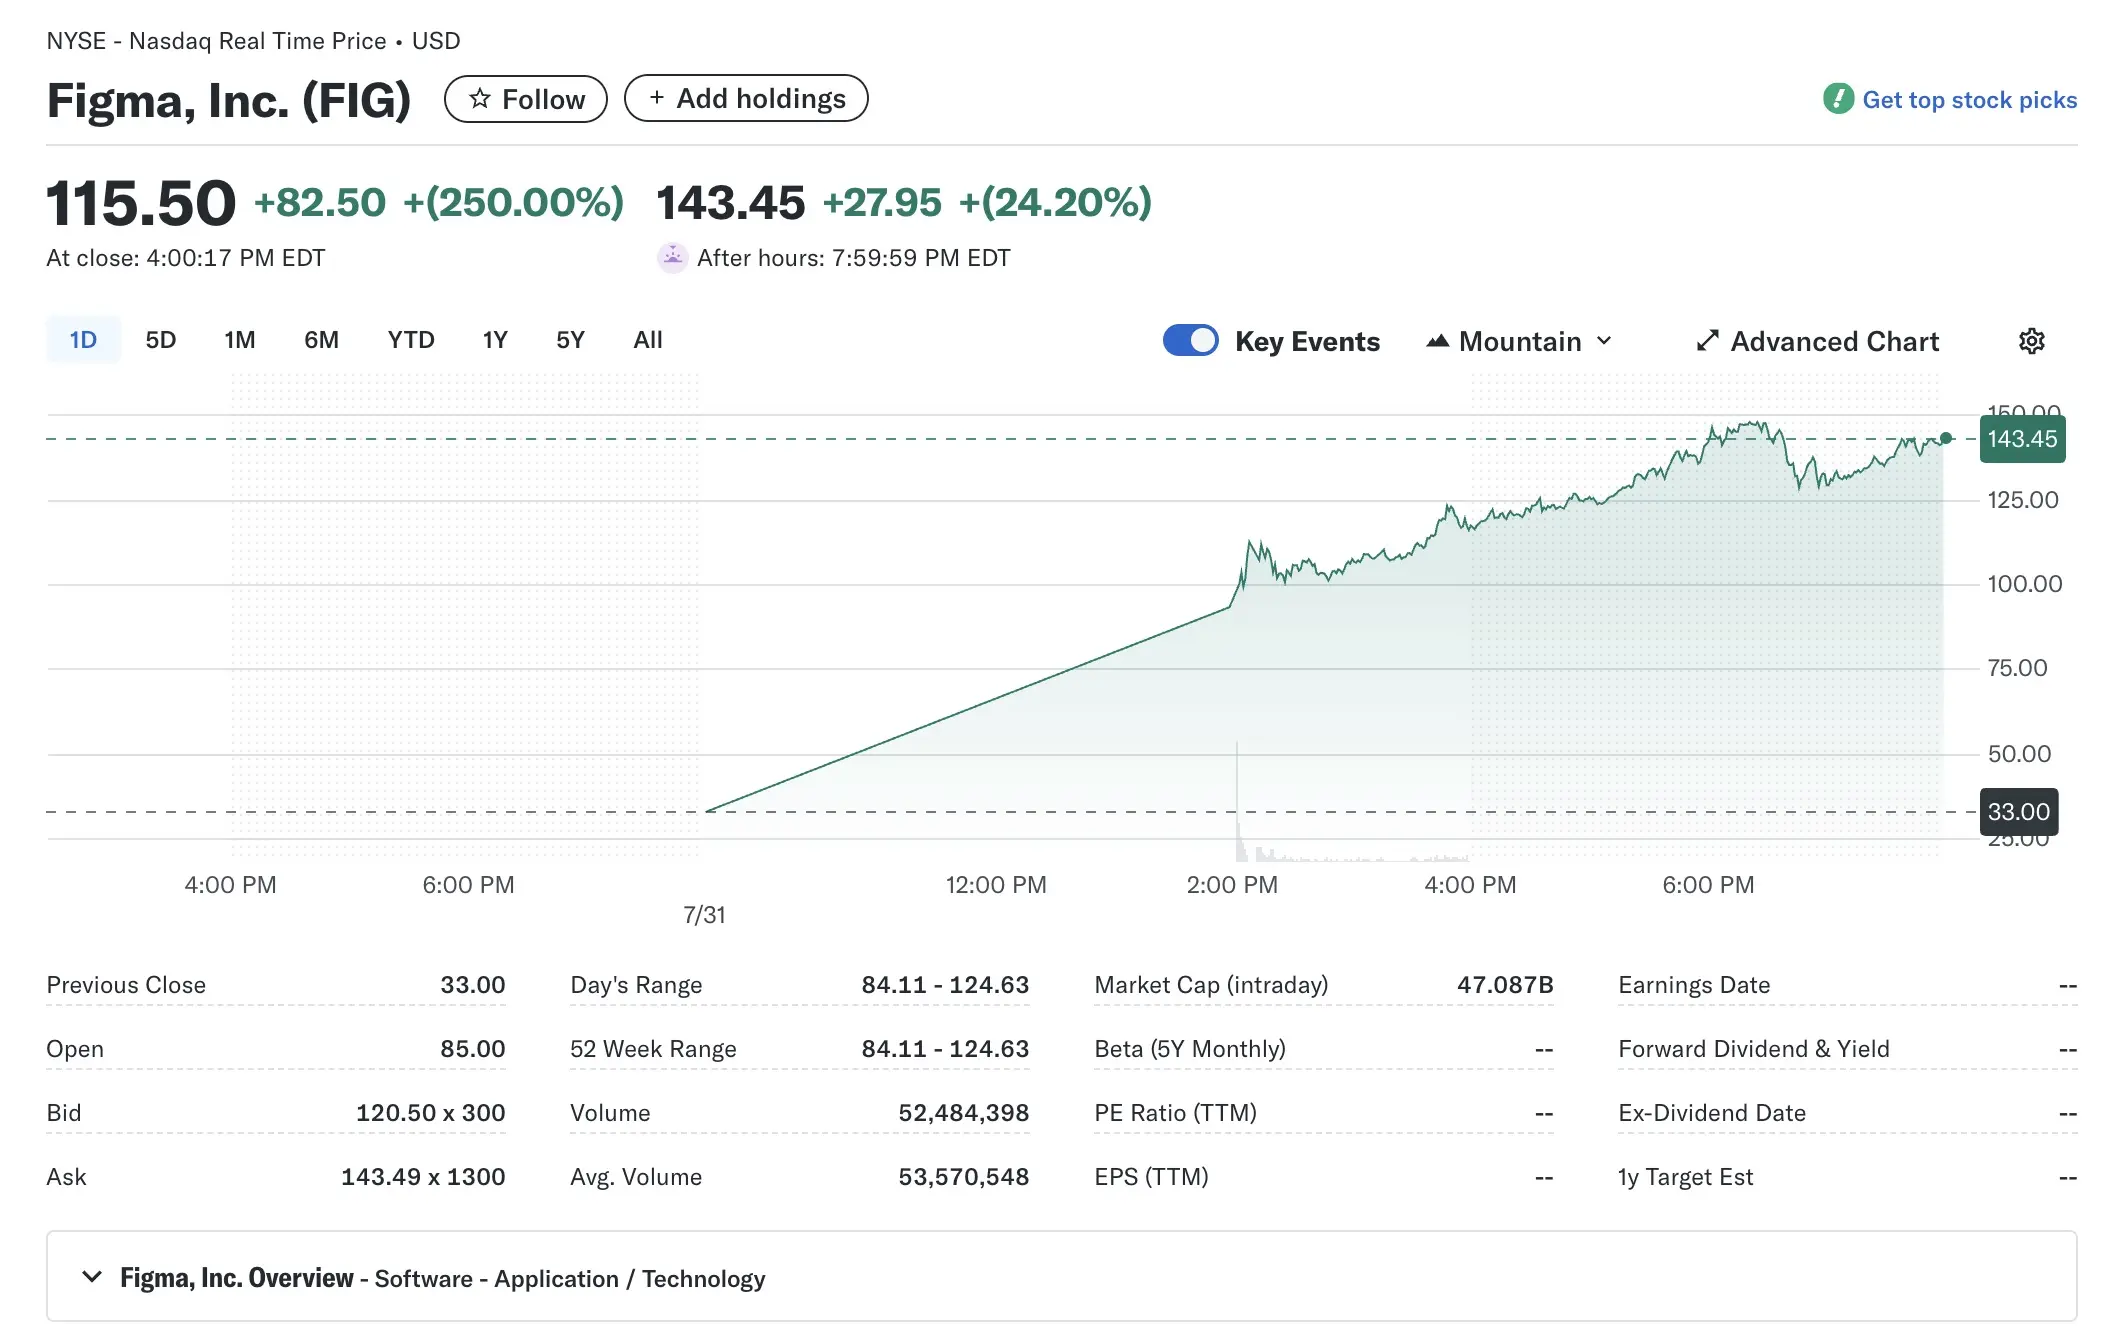Click the Volume value 52,484,398
2110x1342 pixels.
point(963,1112)
